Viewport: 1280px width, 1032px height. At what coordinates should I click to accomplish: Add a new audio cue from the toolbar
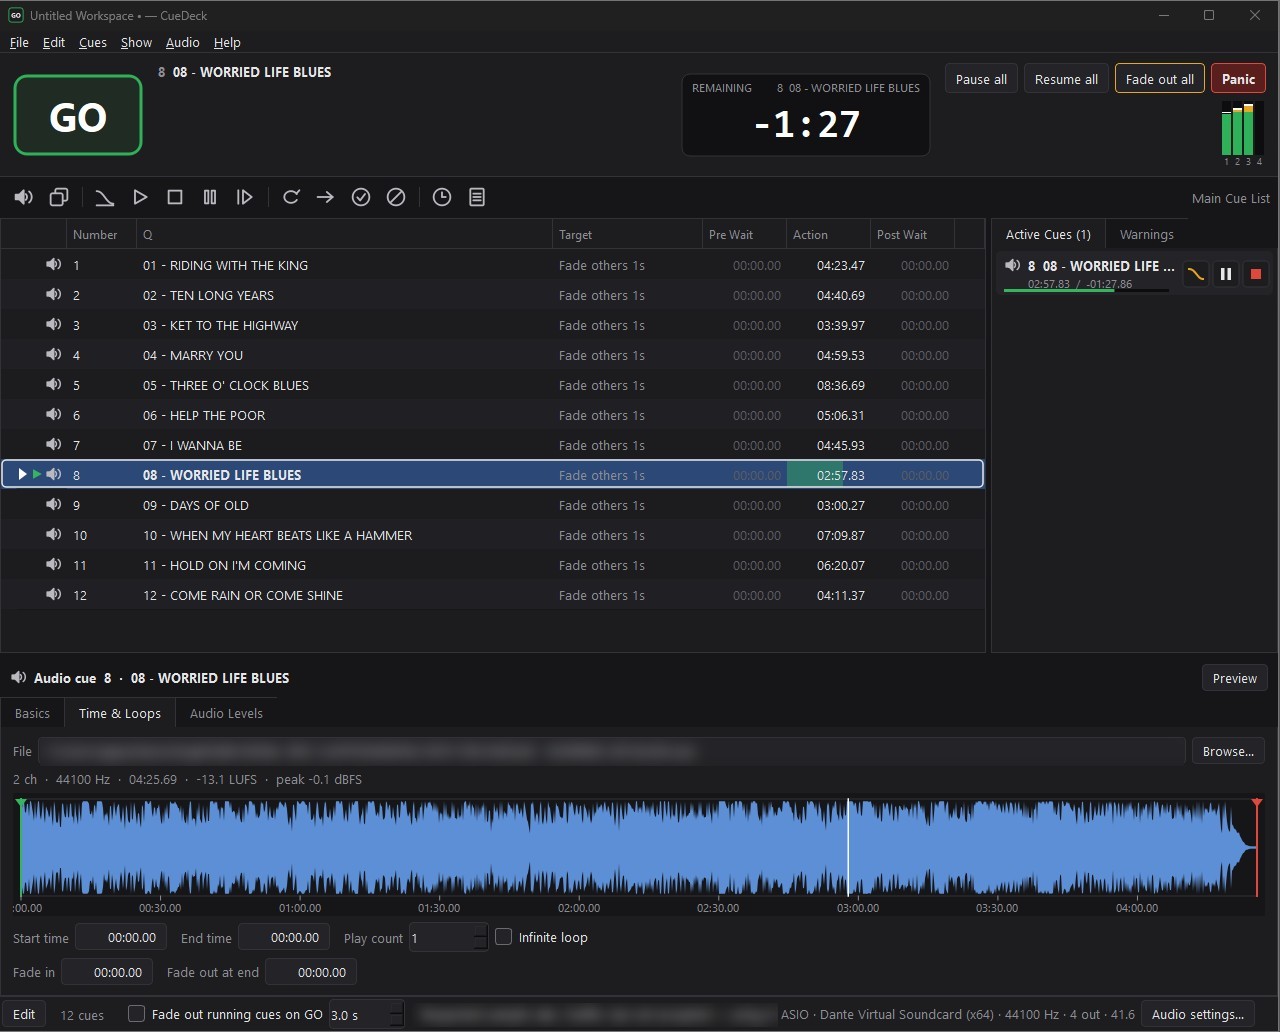point(24,197)
